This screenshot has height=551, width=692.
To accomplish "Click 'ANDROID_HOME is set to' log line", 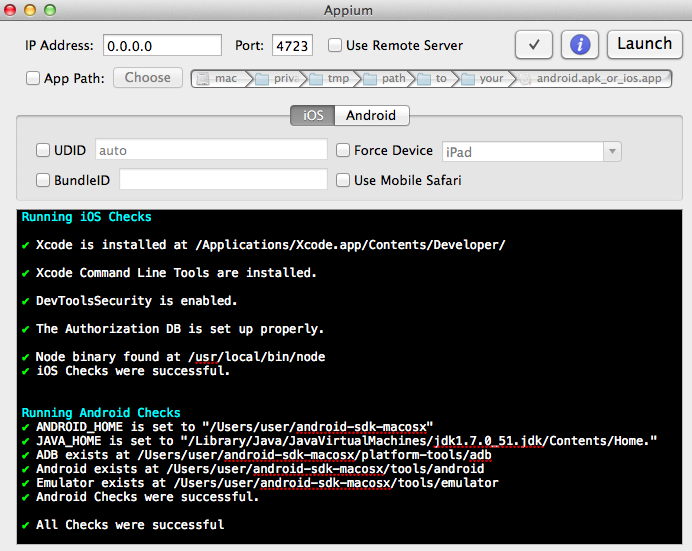I will coord(227,427).
